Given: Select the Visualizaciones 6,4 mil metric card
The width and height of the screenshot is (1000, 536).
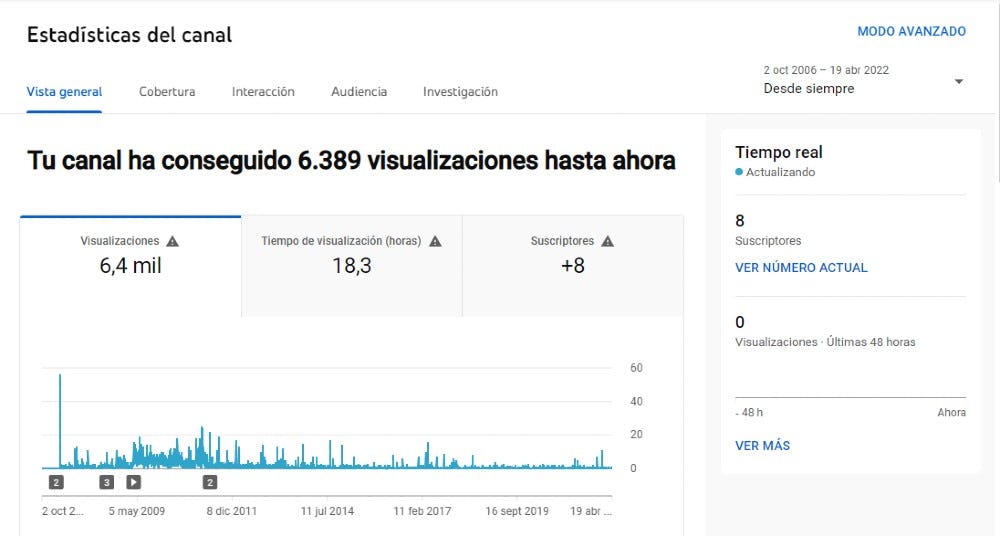Looking at the screenshot, I should click(130, 266).
